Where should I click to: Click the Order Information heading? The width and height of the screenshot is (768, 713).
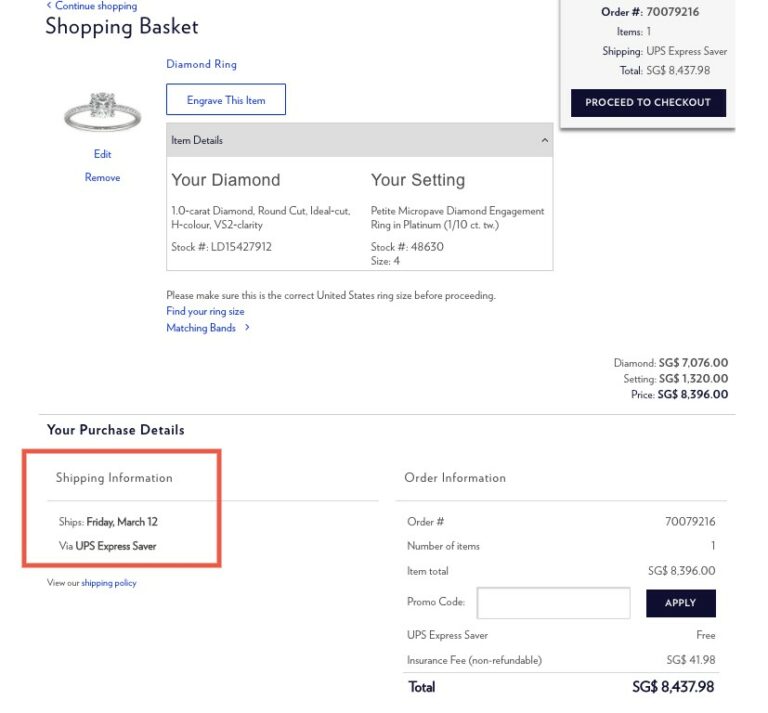click(455, 478)
